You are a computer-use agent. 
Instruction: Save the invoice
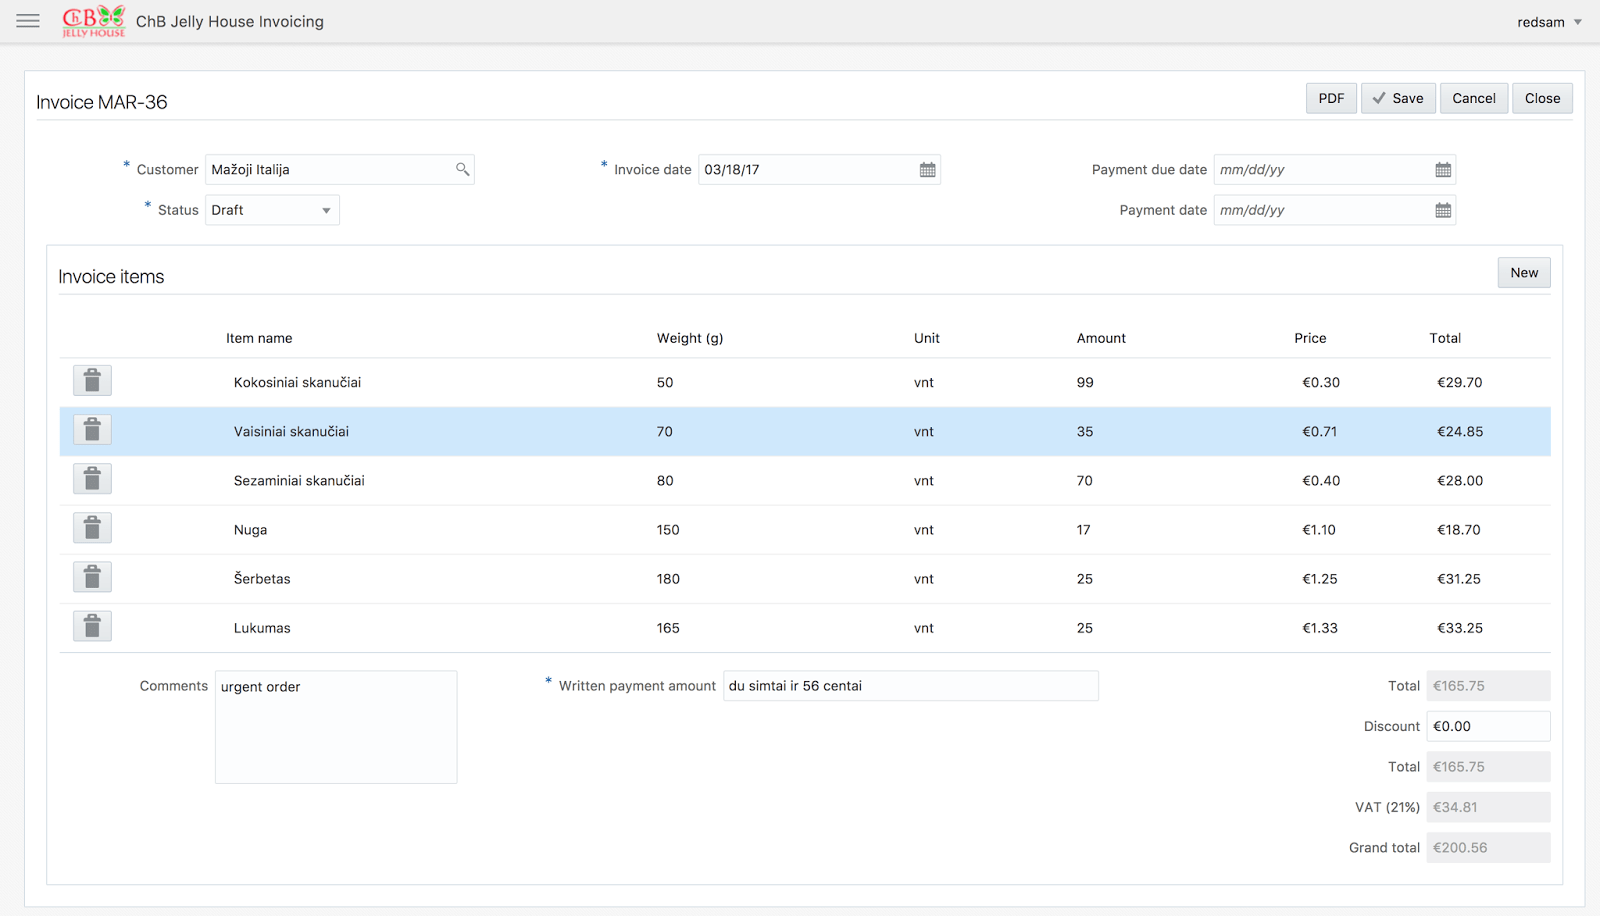(1398, 98)
